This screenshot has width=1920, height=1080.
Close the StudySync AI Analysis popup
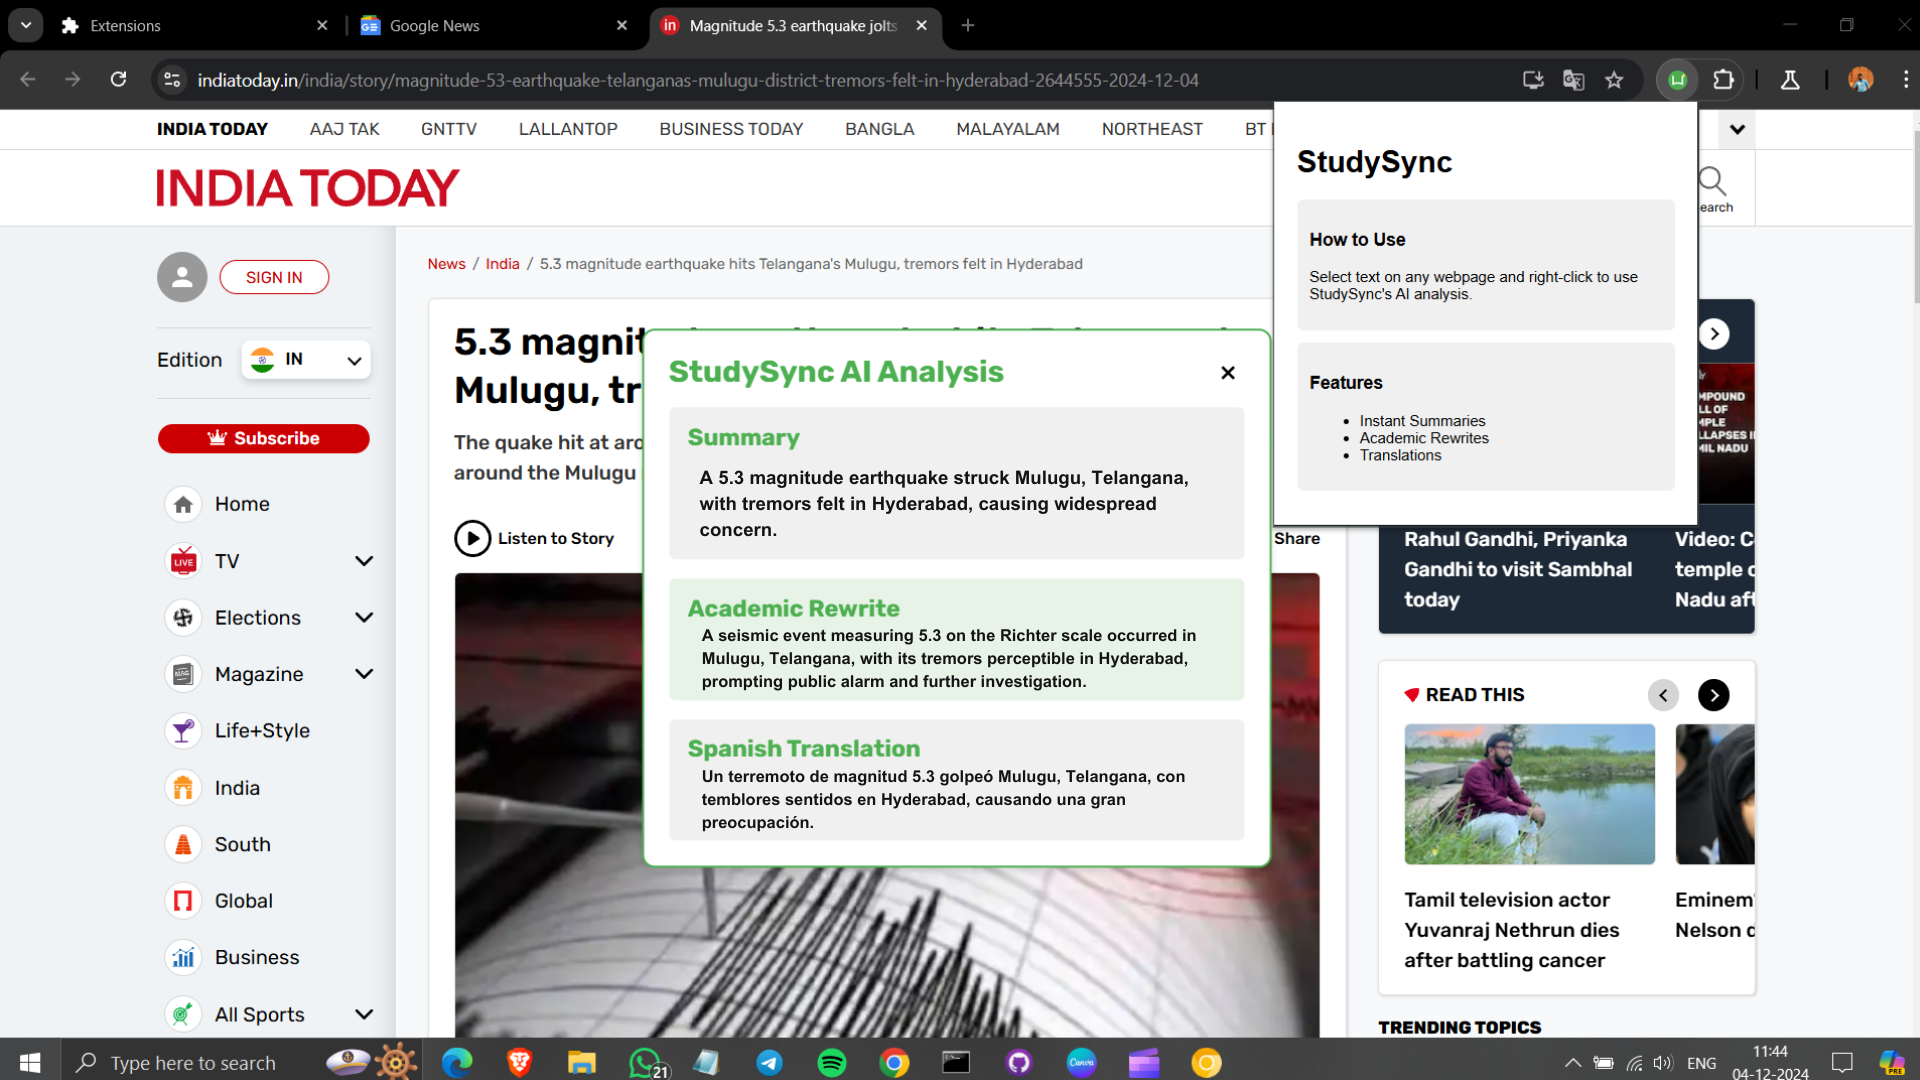coord(1228,373)
